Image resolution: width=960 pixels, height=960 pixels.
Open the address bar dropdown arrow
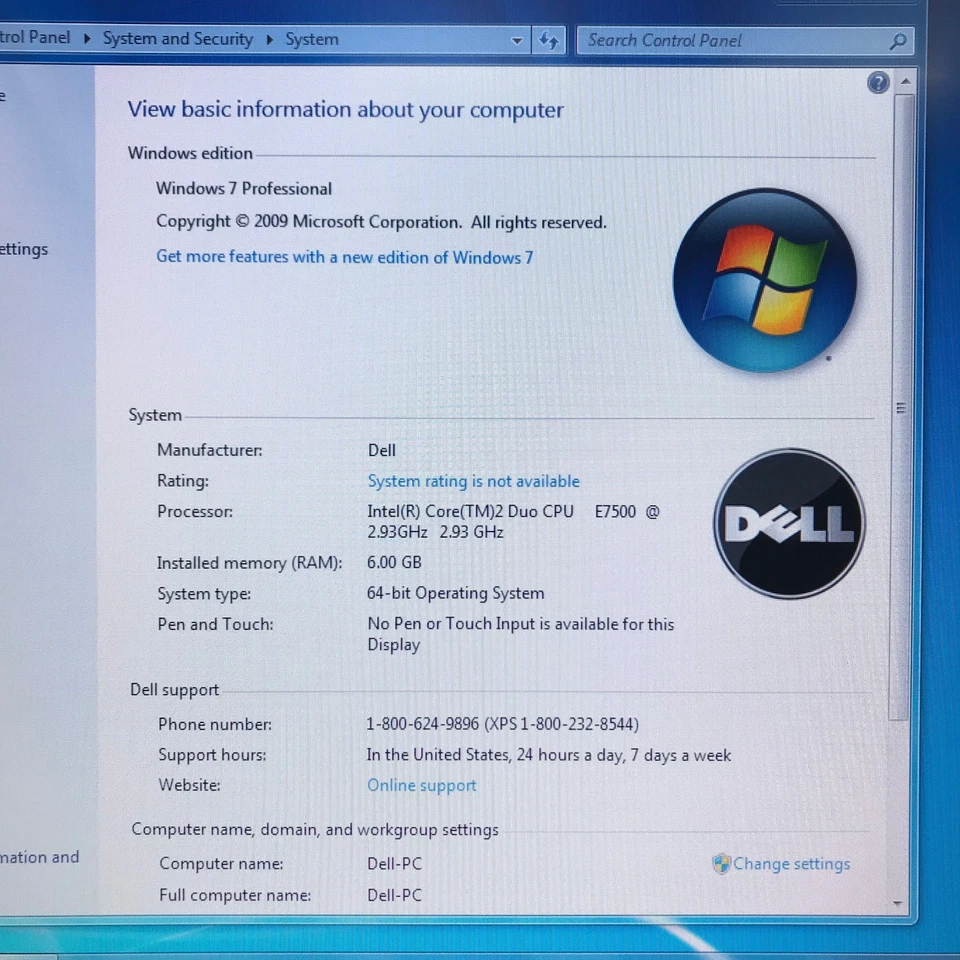tap(517, 40)
